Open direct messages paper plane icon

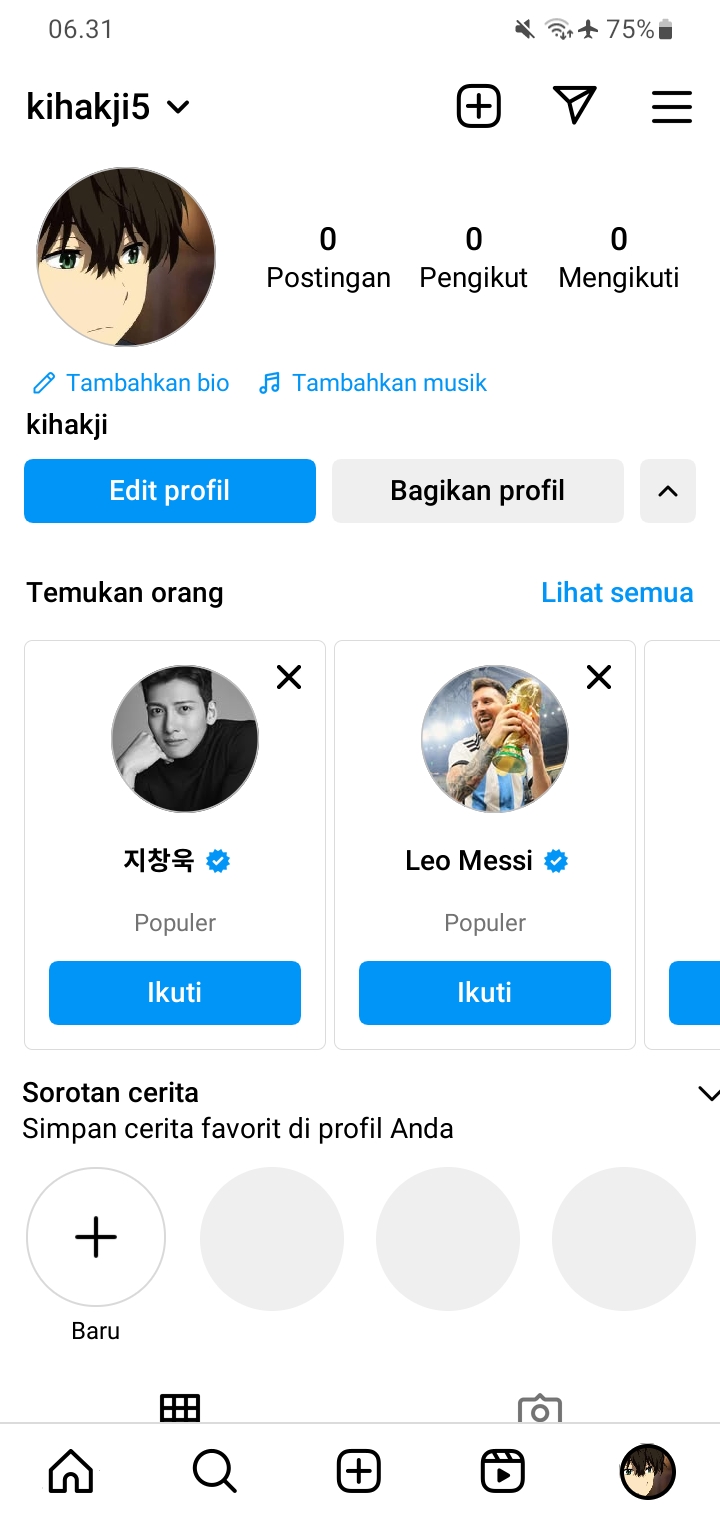574,105
